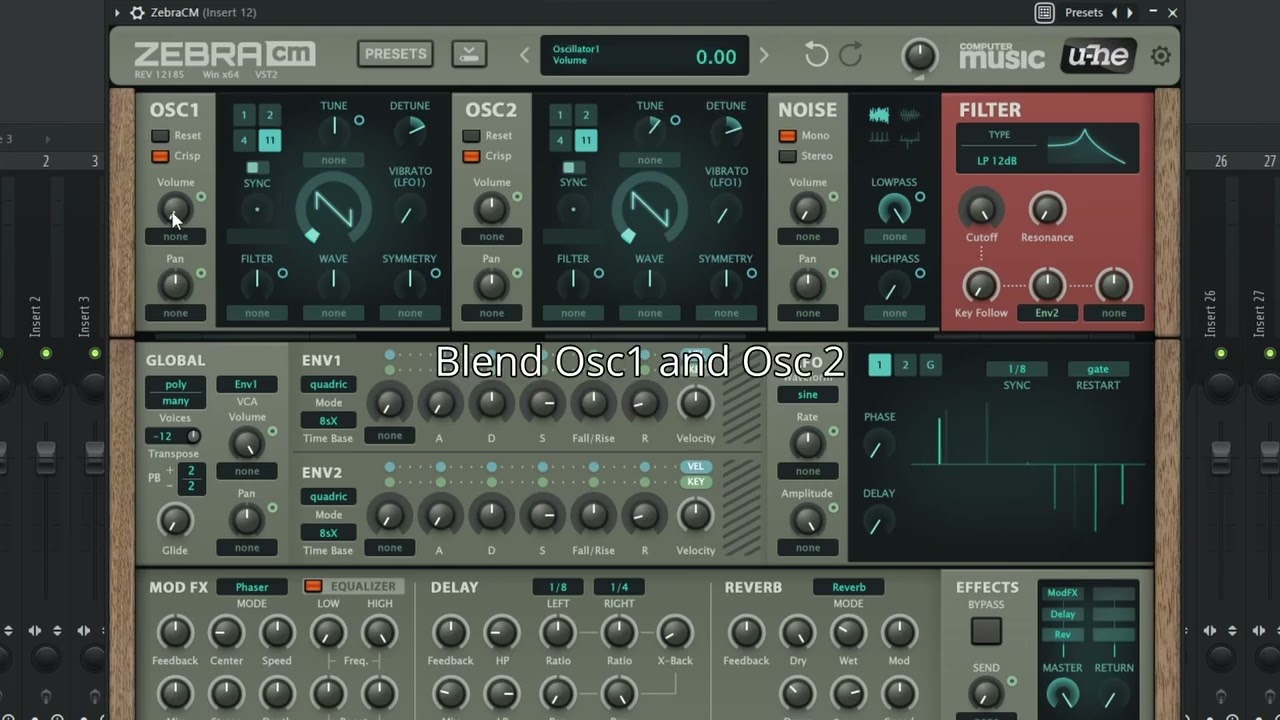Open Mod FX mode Phaser dropdown
This screenshot has width=1280, height=720.
pos(251,587)
